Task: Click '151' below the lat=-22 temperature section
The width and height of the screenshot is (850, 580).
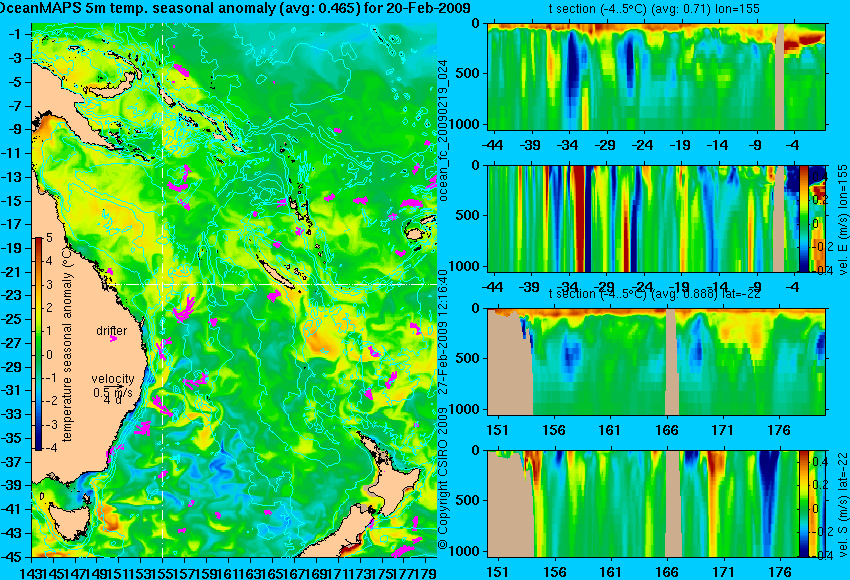Action: (498, 430)
